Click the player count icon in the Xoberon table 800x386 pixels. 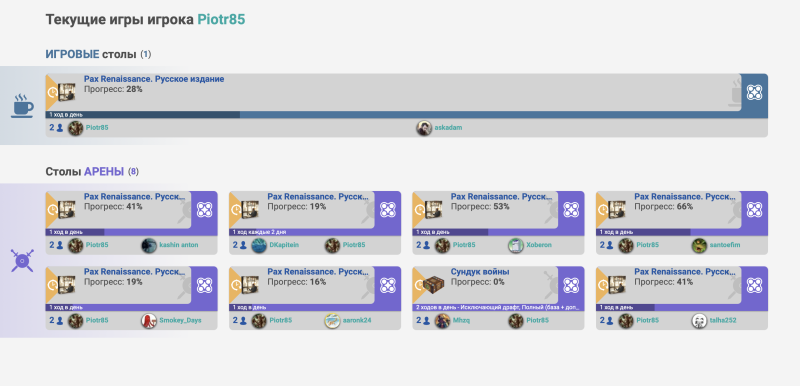point(427,245)
